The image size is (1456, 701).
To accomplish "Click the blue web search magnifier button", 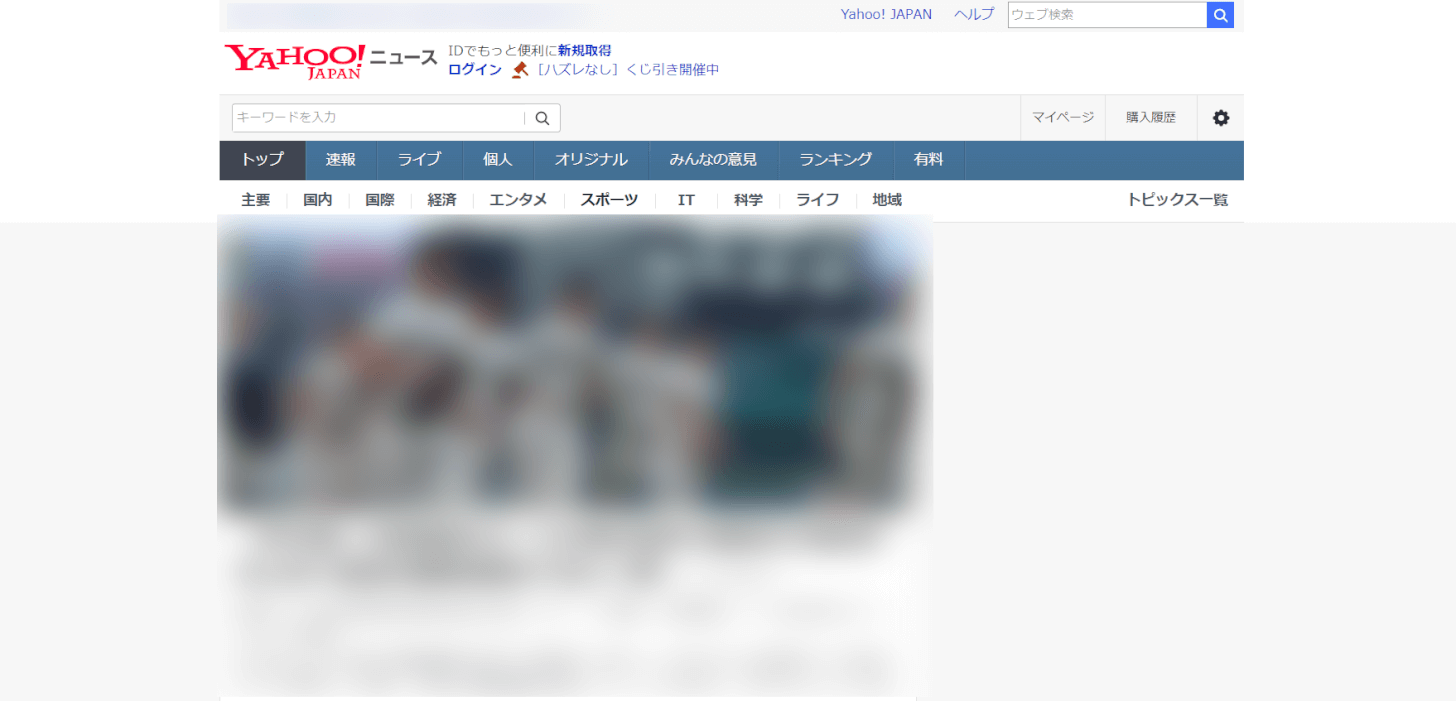I will click(x=1220, y=15).
